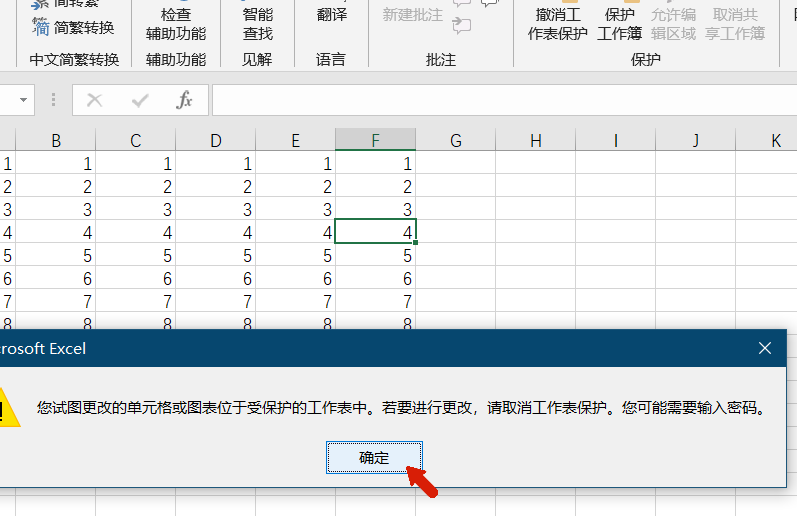Click 取消共享工作簿 unshare workbook
Image resolution: width=797 pixels, height=516 pixels.
(735, 23)
